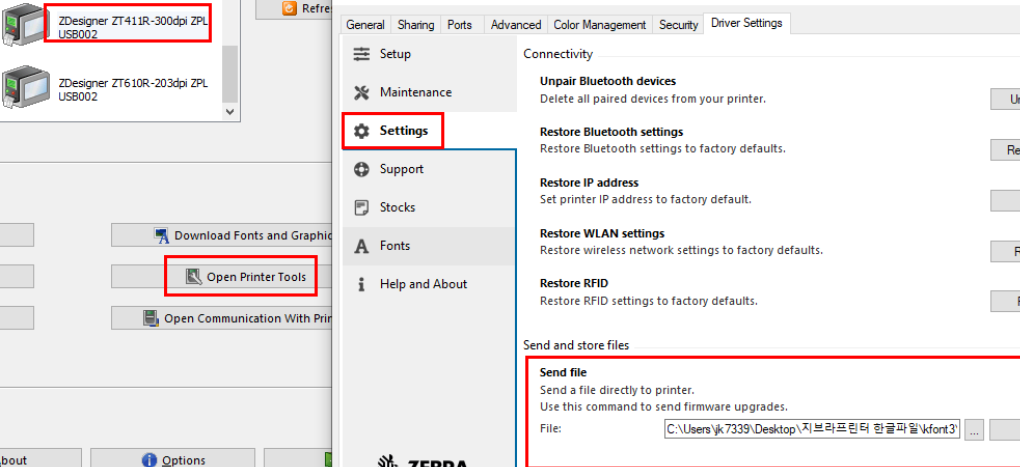Click the printer list scrollbar down arrow

click(x=229, y=111)
